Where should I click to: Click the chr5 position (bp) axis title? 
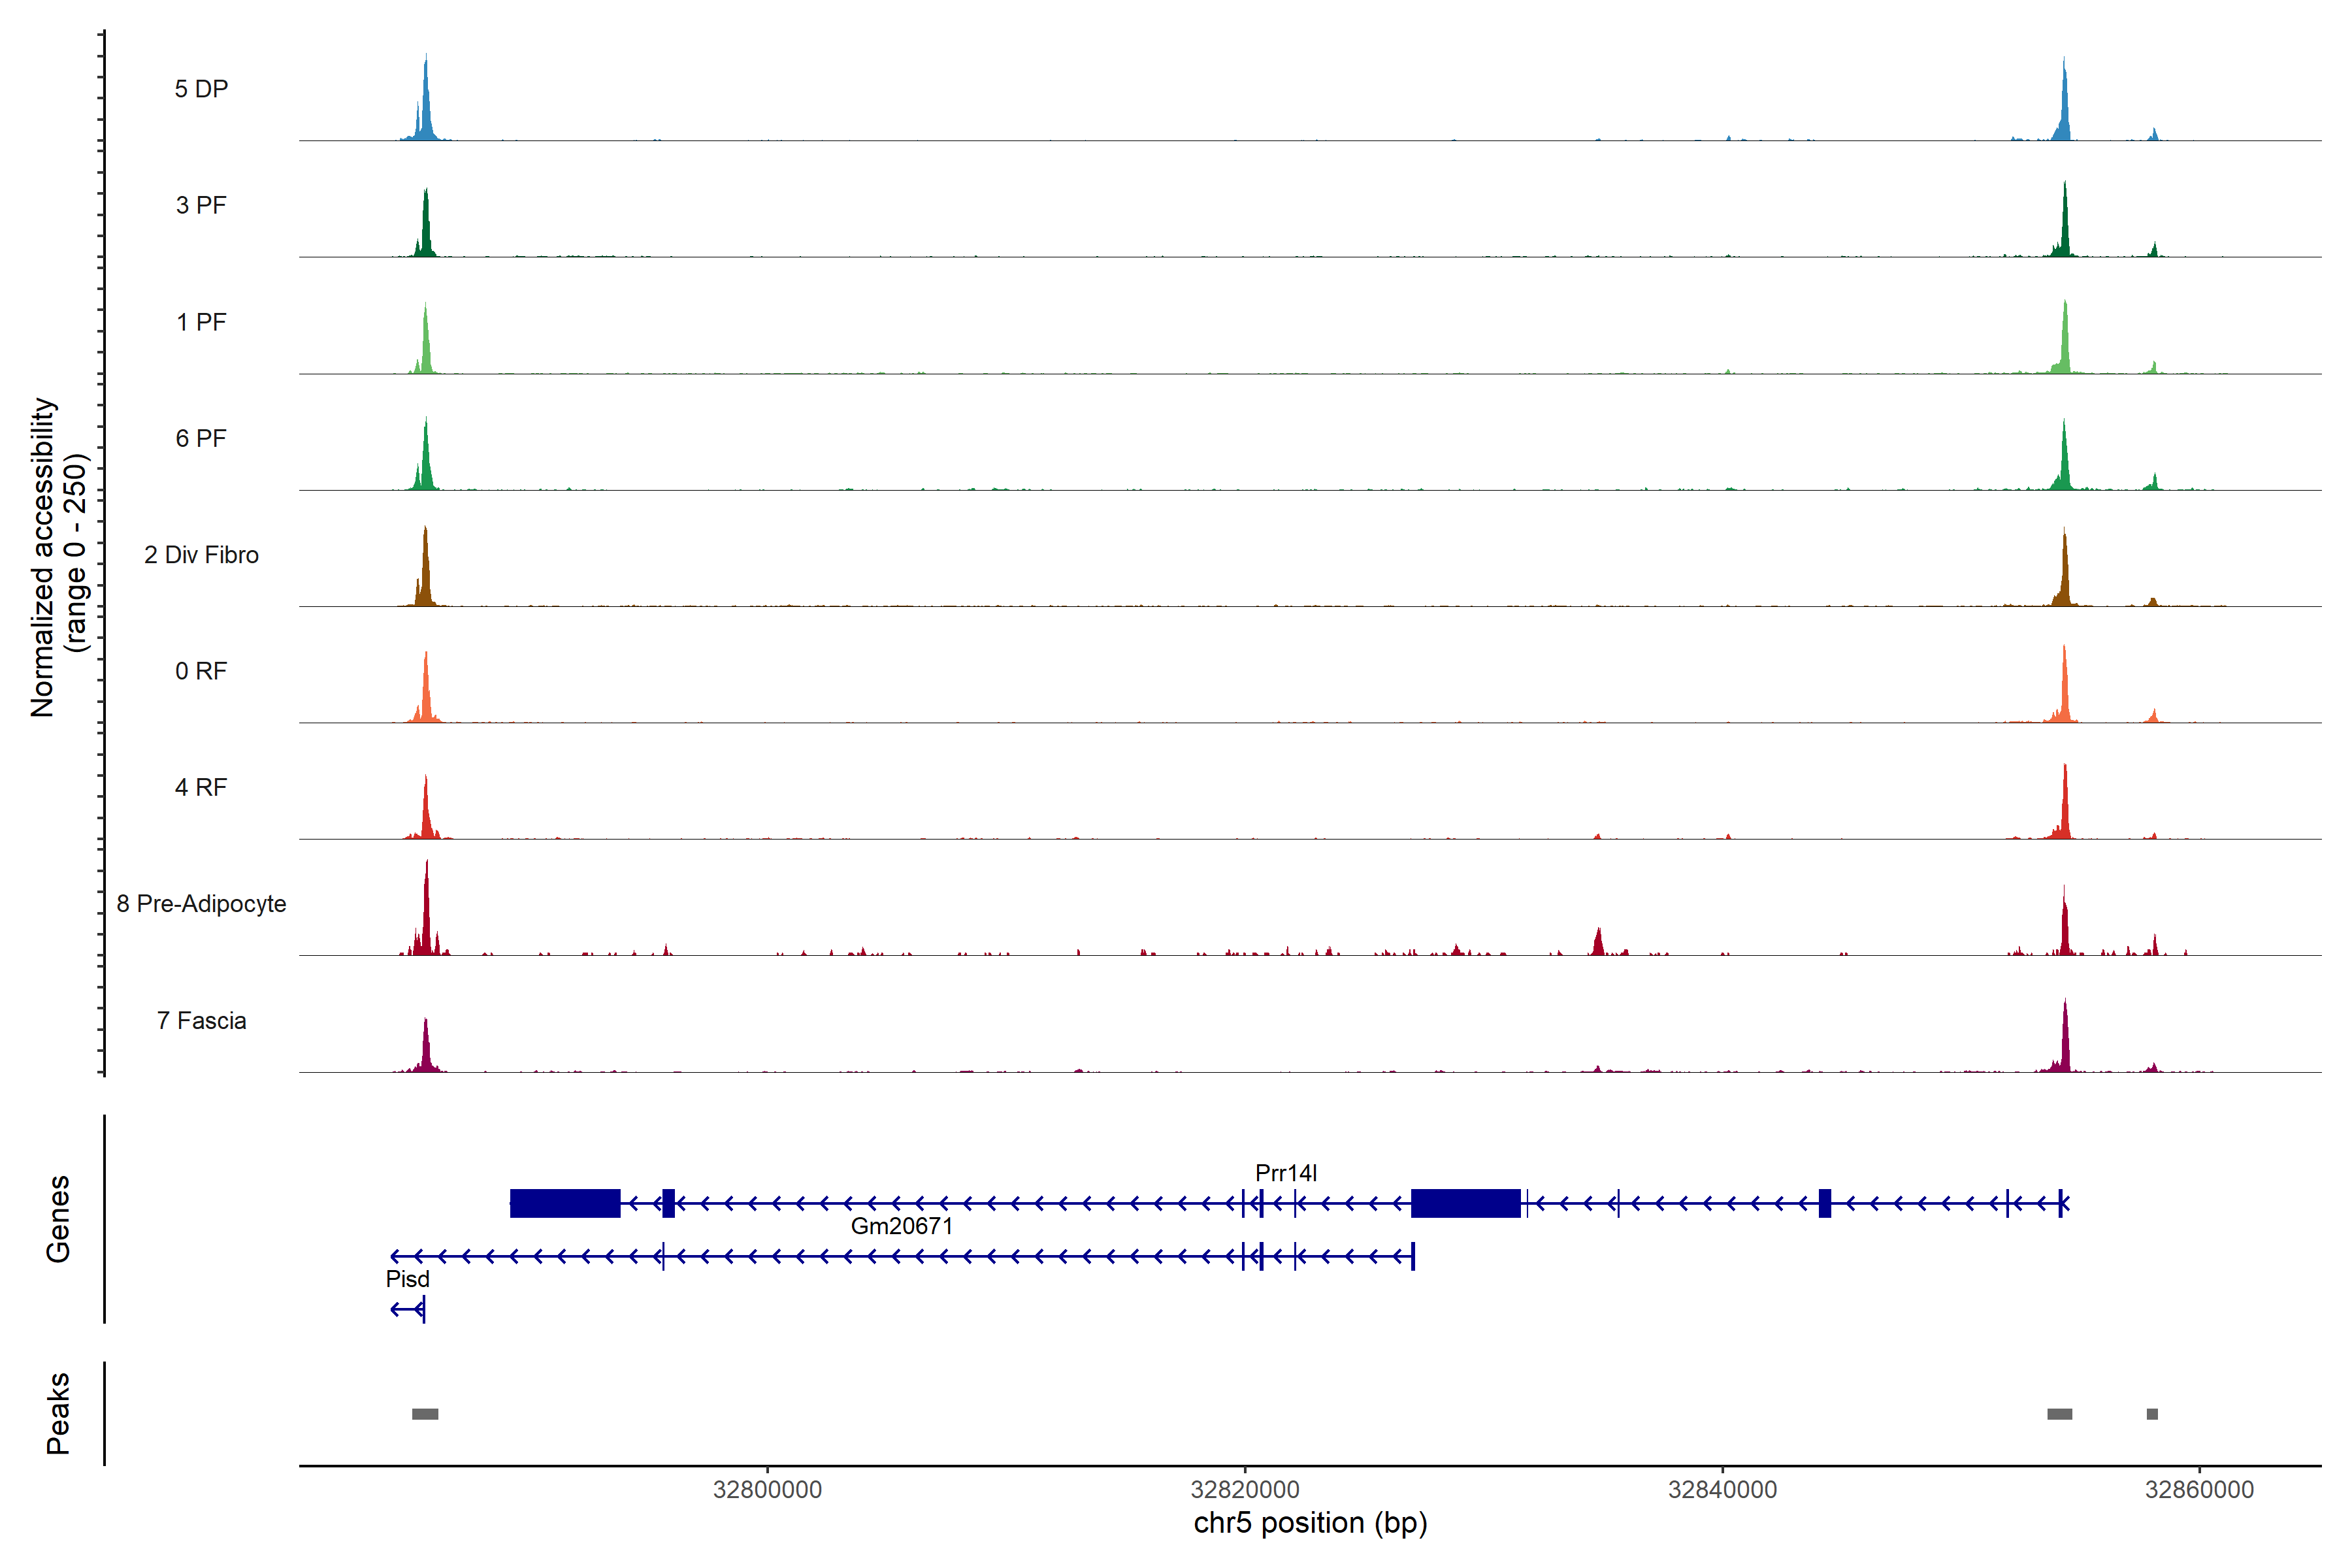pyautogui.click(x=1310, y=1523)
